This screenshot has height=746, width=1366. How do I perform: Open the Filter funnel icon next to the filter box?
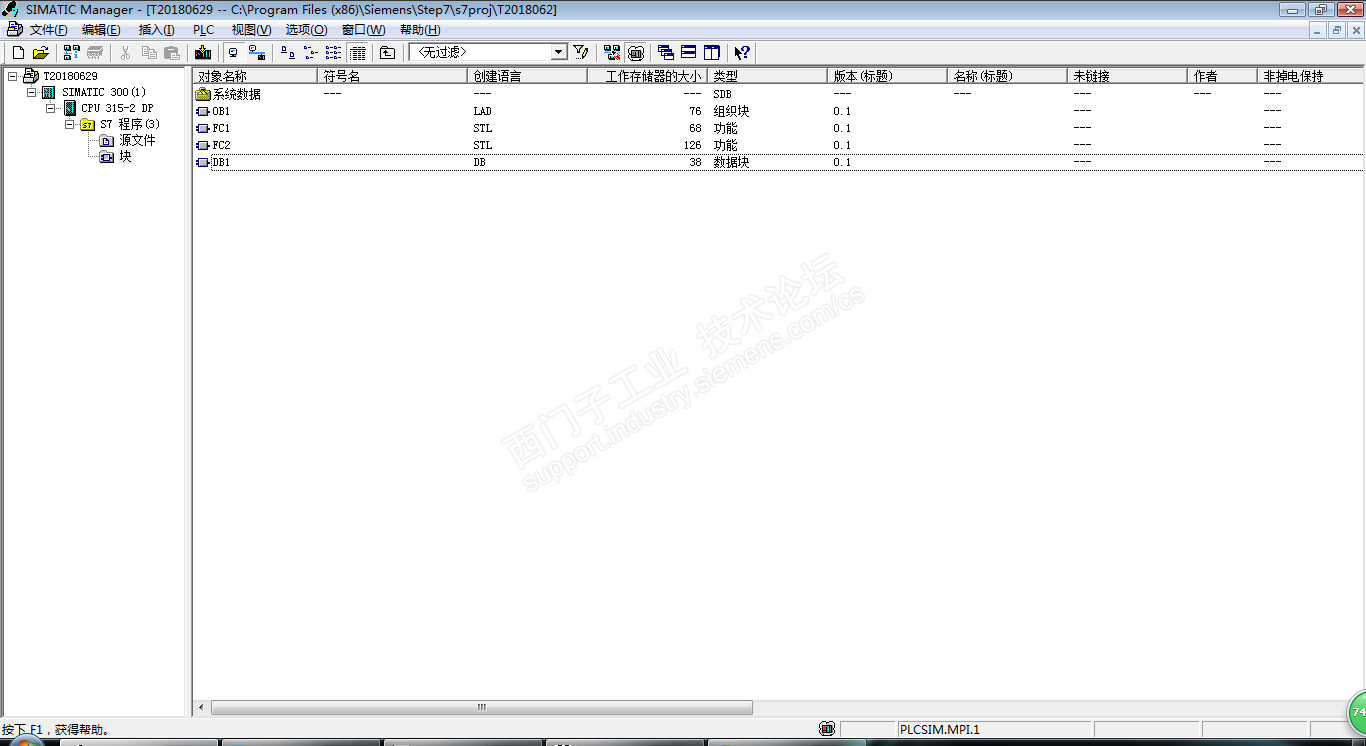pyautogui.click(x=581, y=52)
